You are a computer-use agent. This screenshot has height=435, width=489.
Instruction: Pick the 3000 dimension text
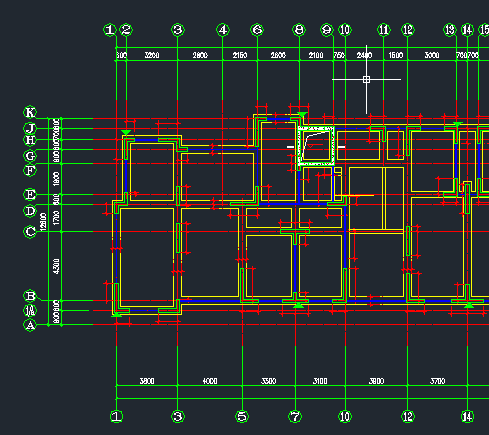tap(432, 55)
